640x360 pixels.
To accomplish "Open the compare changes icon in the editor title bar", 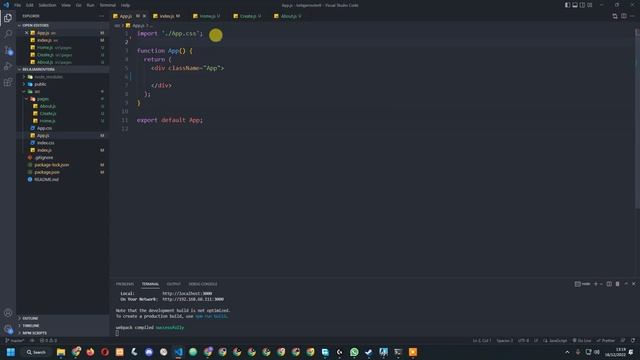I will [x=615, y=16].
